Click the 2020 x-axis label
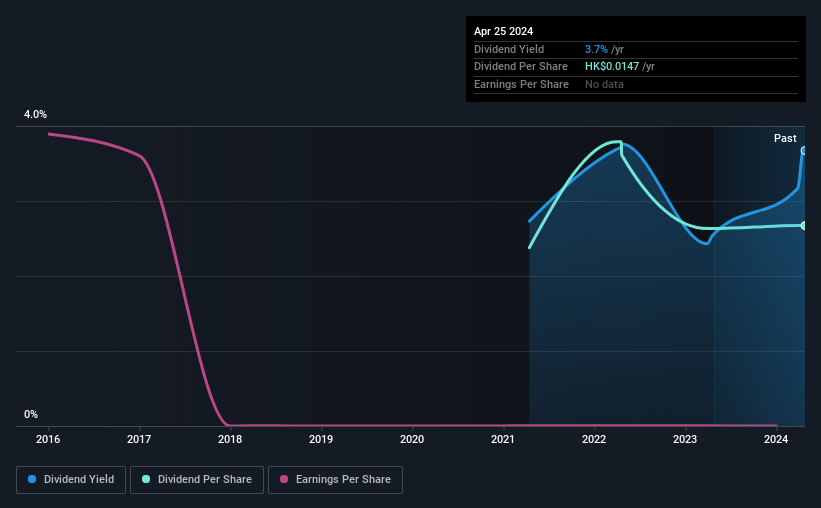 [412, 439]
